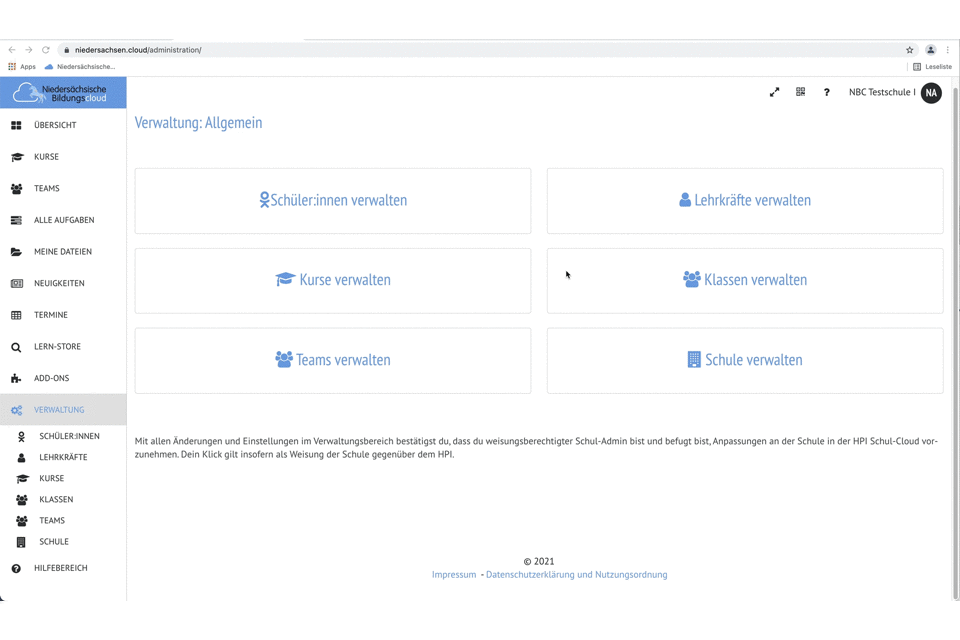Viewport: 960px width, 640px height.
Task: Open the Lehrkräfte verwalten tile
Action: coord(744,200)
